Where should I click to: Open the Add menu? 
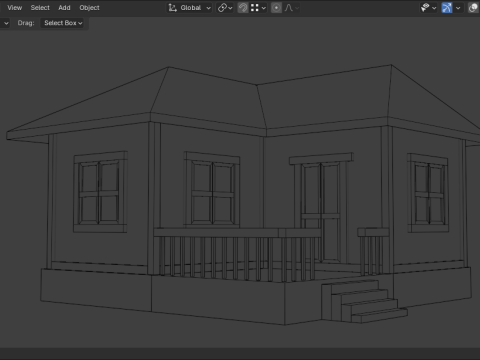point(64,8)
